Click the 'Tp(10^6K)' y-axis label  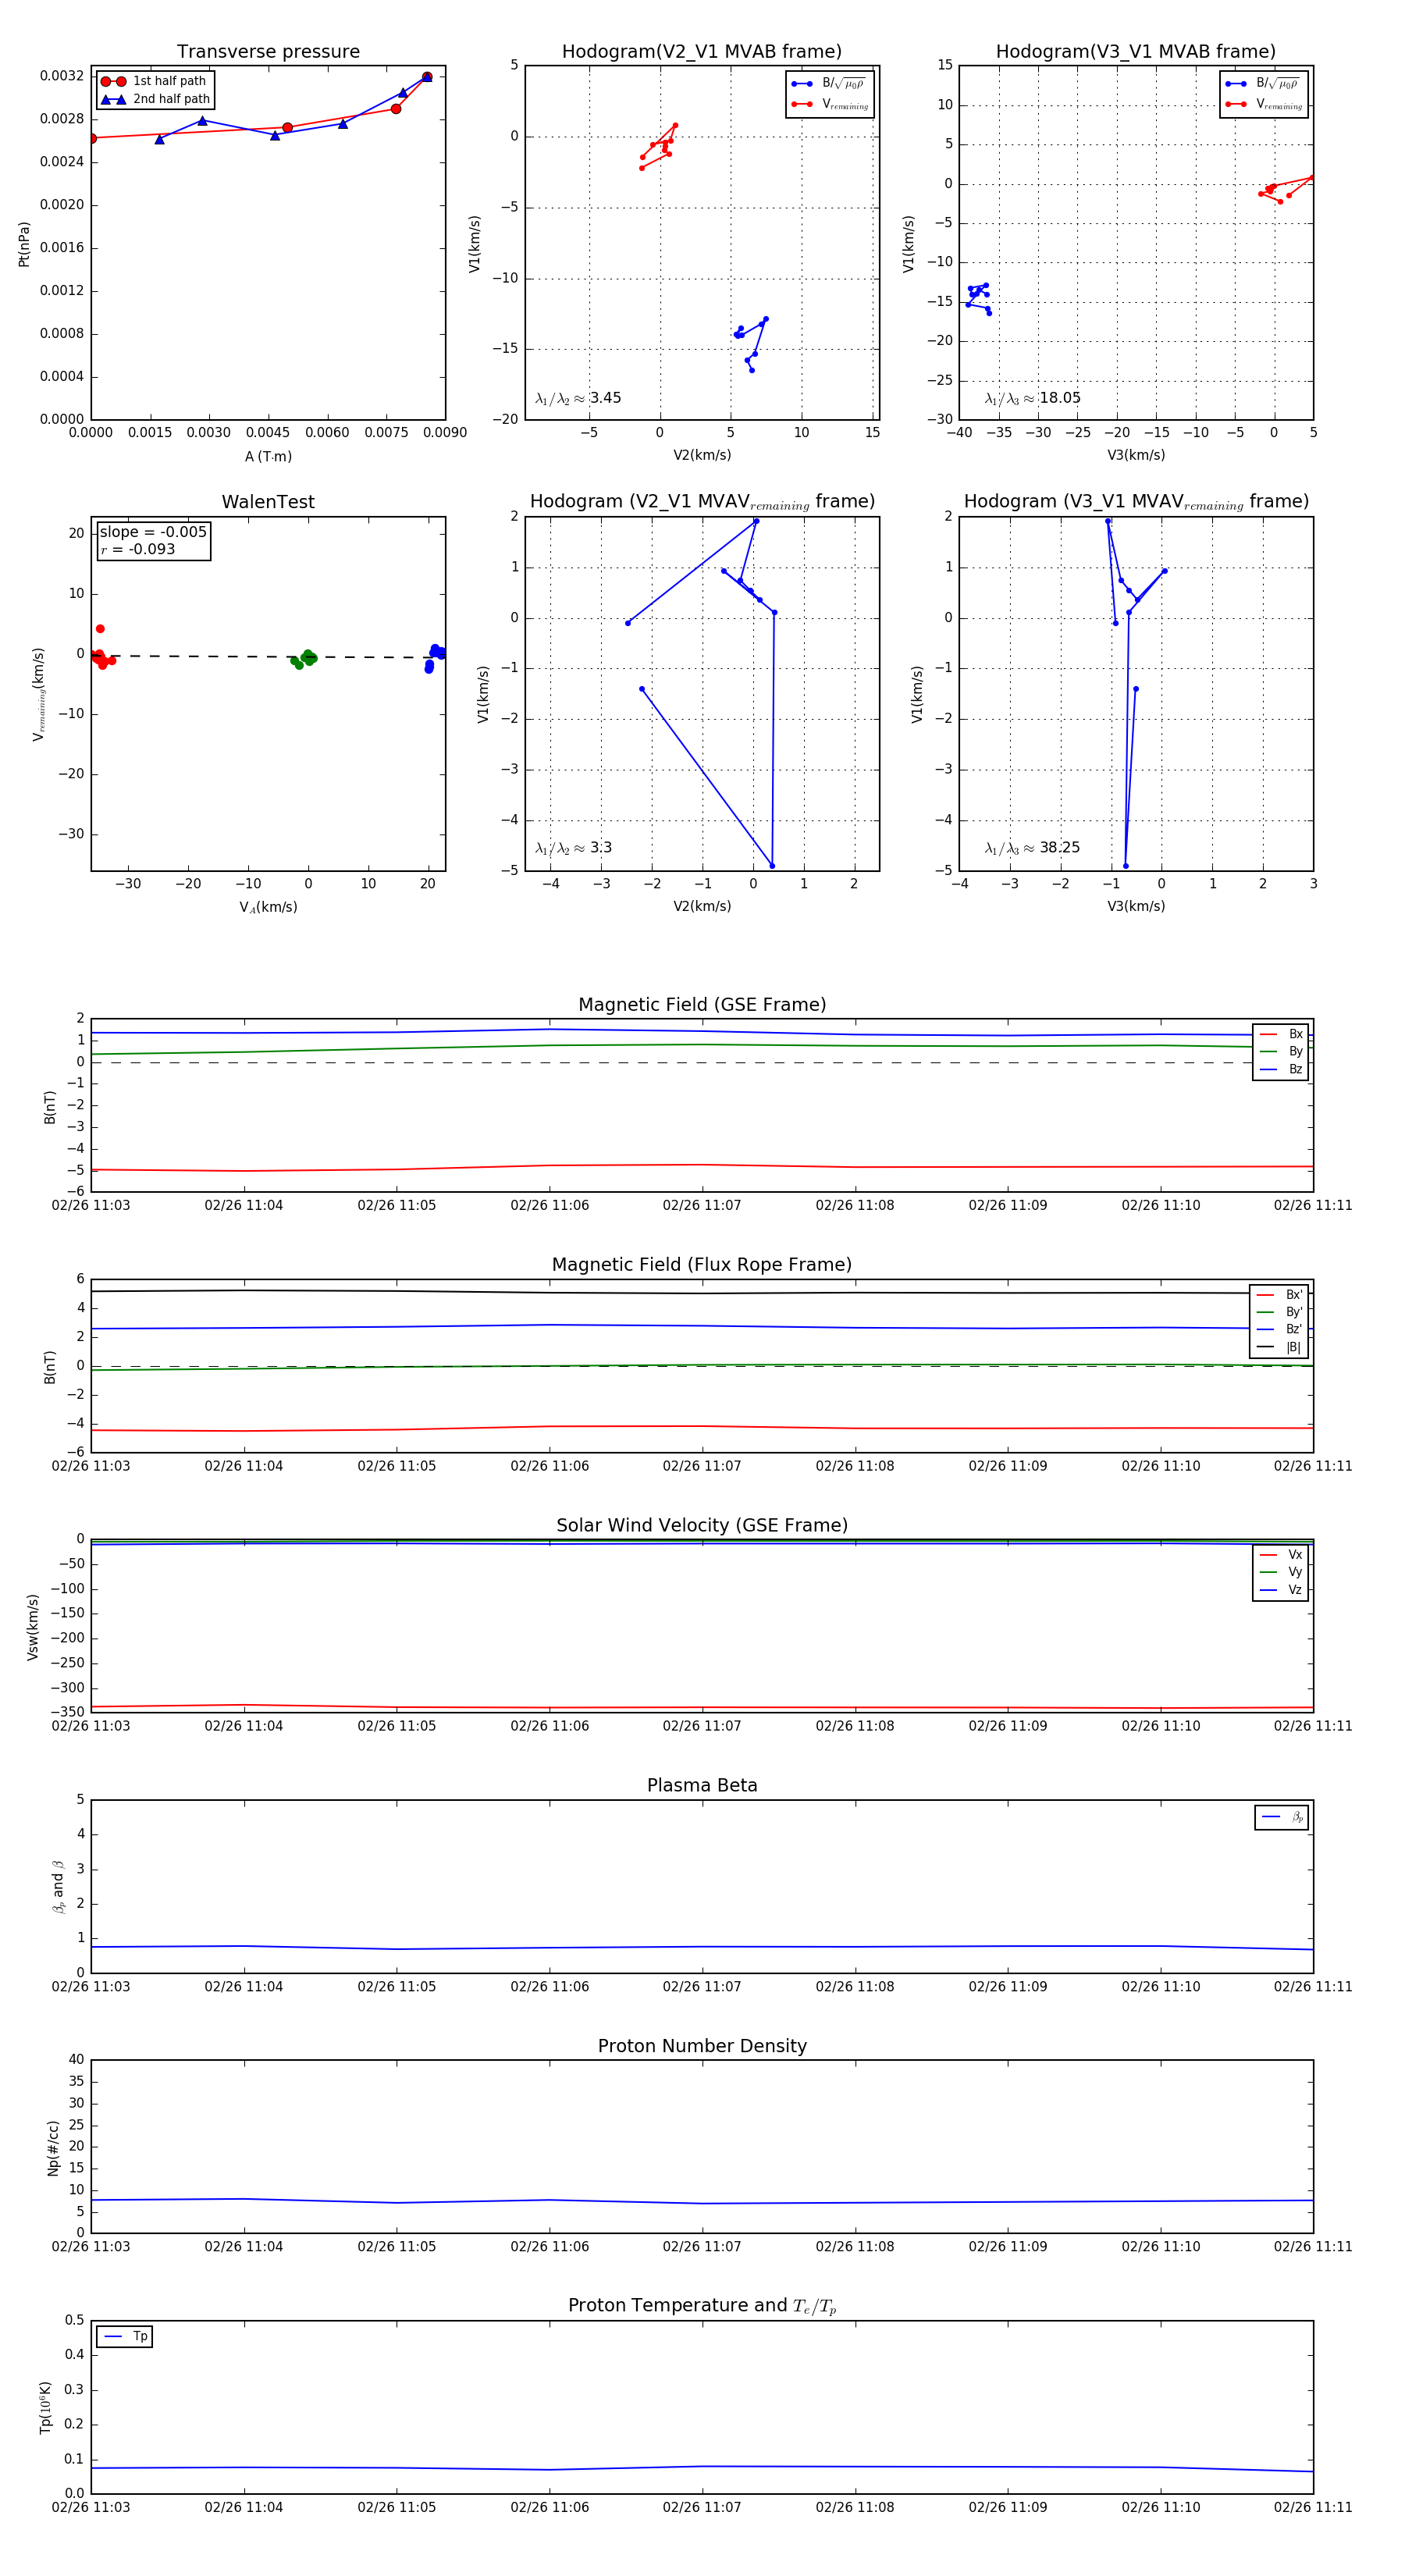point(45,2407)
